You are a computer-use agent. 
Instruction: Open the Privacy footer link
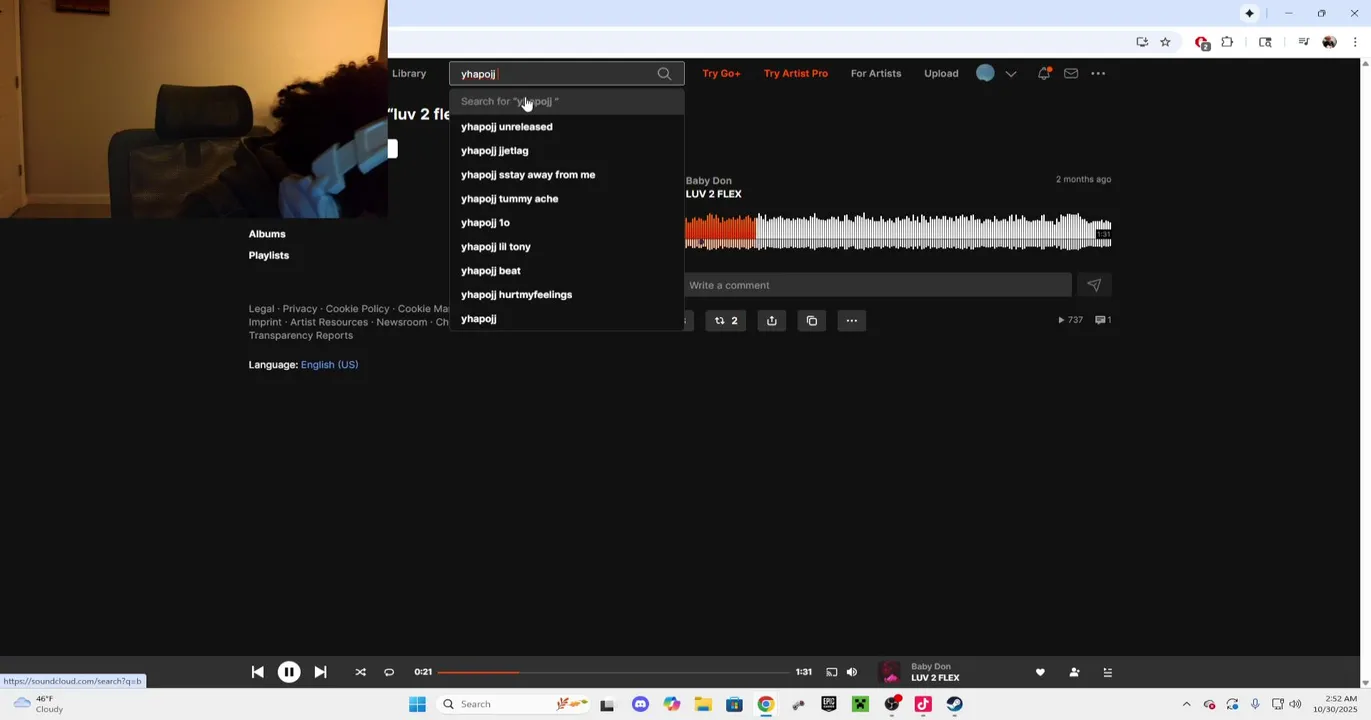point(300,309)
